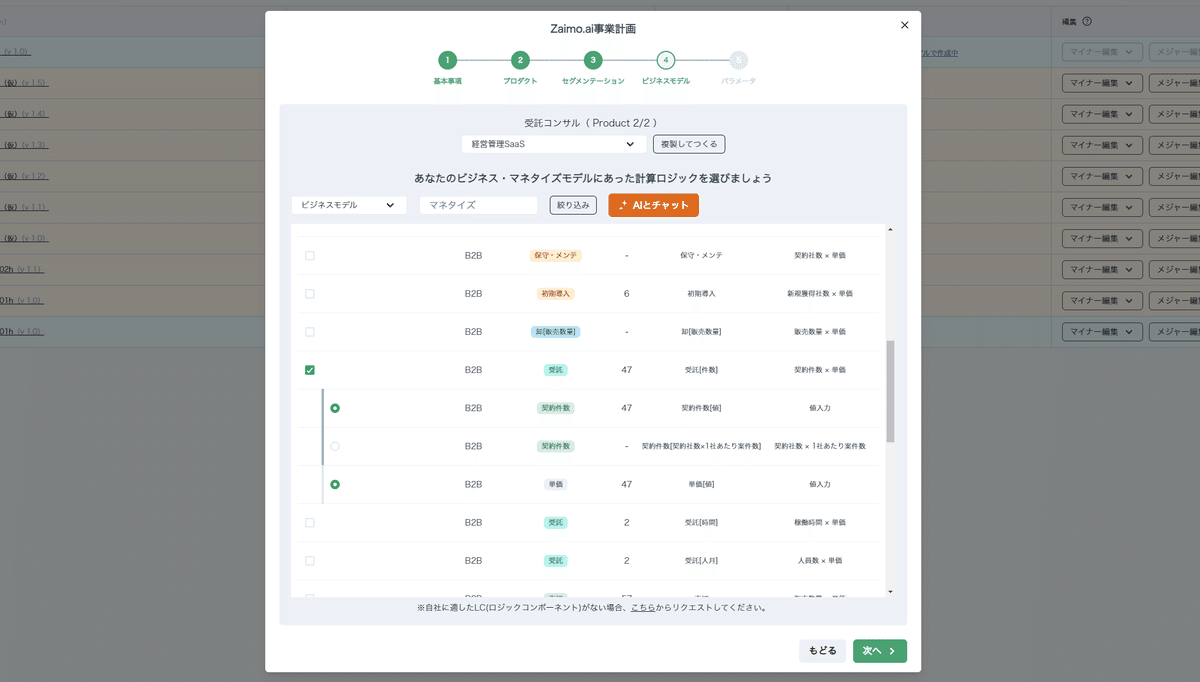Screen dimensions: 1200x682
Task: Open the (仮) (v 1.5) plan link
Action: (x=26, y=83)
